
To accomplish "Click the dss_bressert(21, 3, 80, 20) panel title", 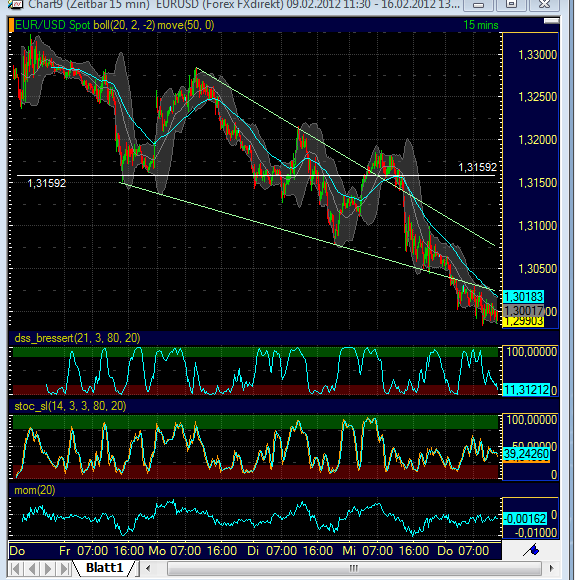I will [77, 338].
